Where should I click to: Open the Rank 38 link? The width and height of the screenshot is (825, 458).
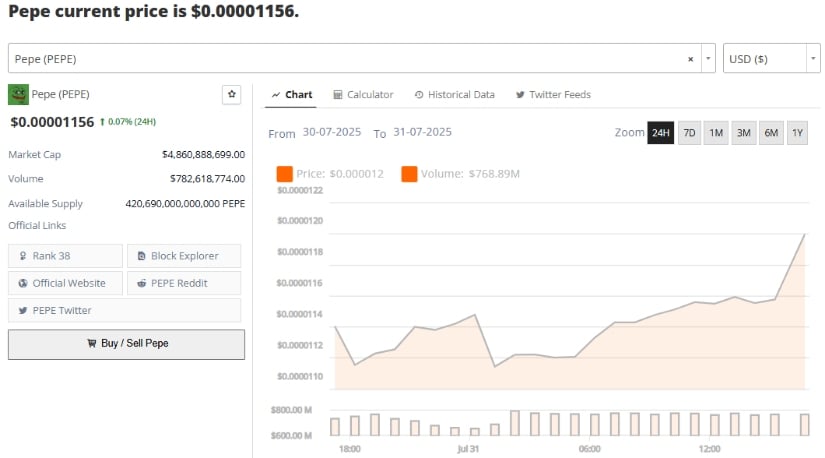65,256
